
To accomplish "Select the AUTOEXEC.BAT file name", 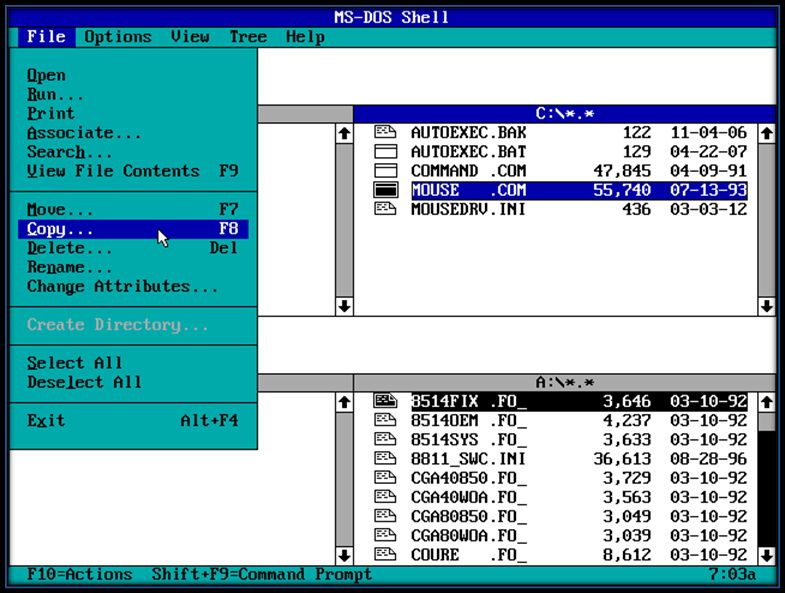I will pyautogui.click(x=469, y=152).
